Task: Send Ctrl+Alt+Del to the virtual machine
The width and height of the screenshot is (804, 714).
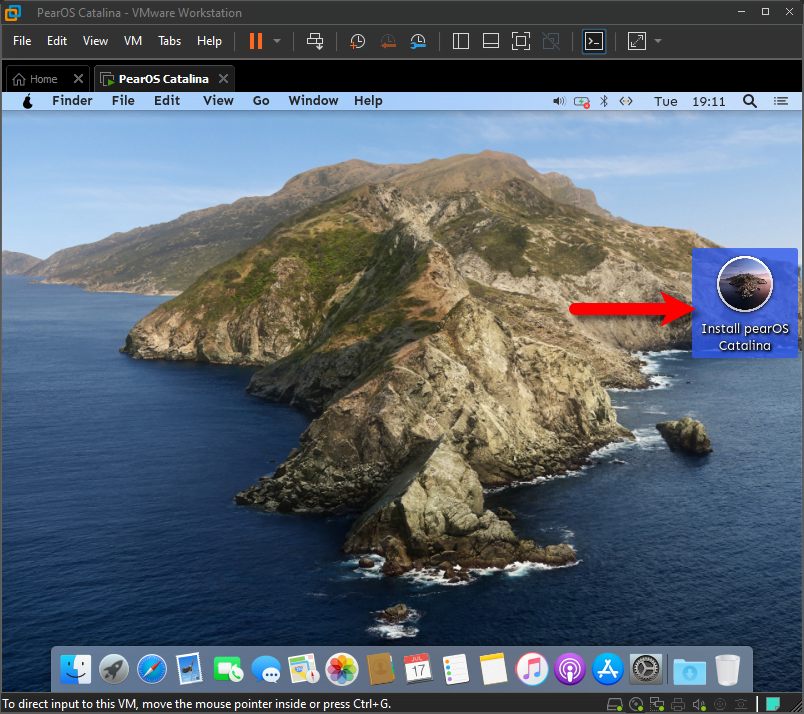Action: pyautogui.click(x=315, y=41)
